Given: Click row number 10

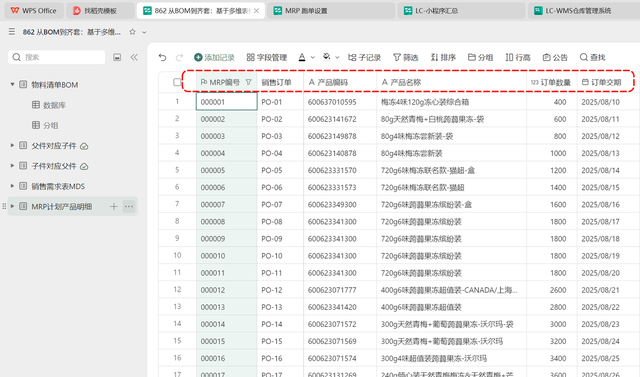Looking at the screenshot, I should (177, 255).
